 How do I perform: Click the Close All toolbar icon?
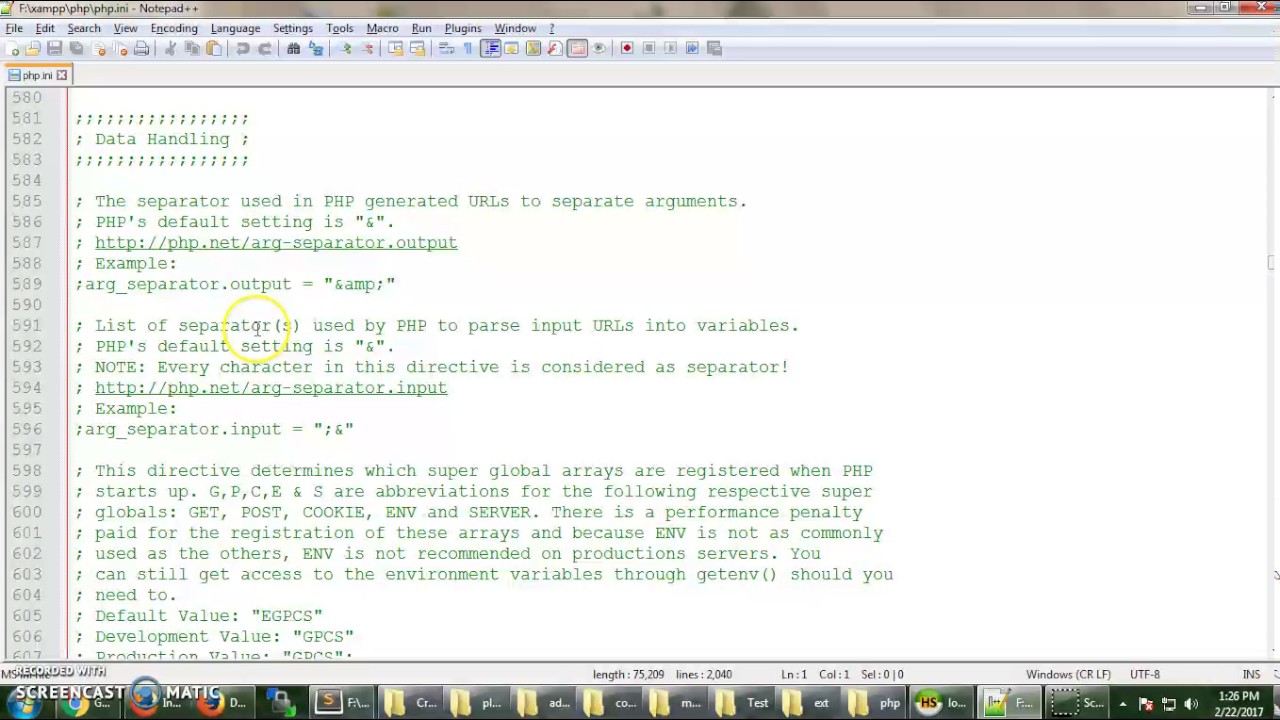coord(119,48)
